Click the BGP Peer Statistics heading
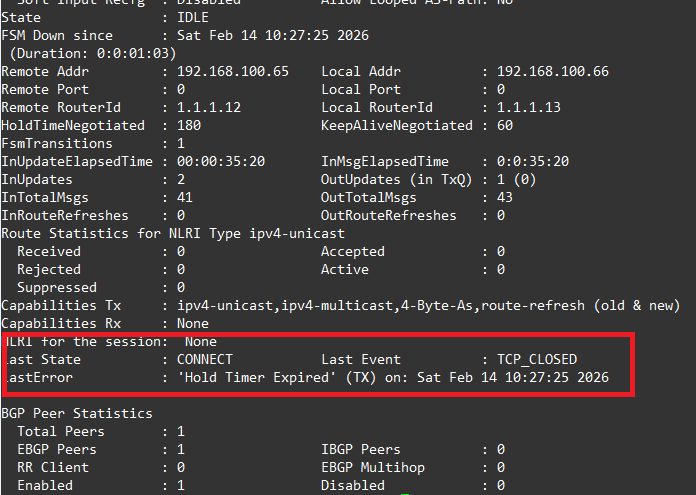The image size is (696, 495). pos(78,414)
